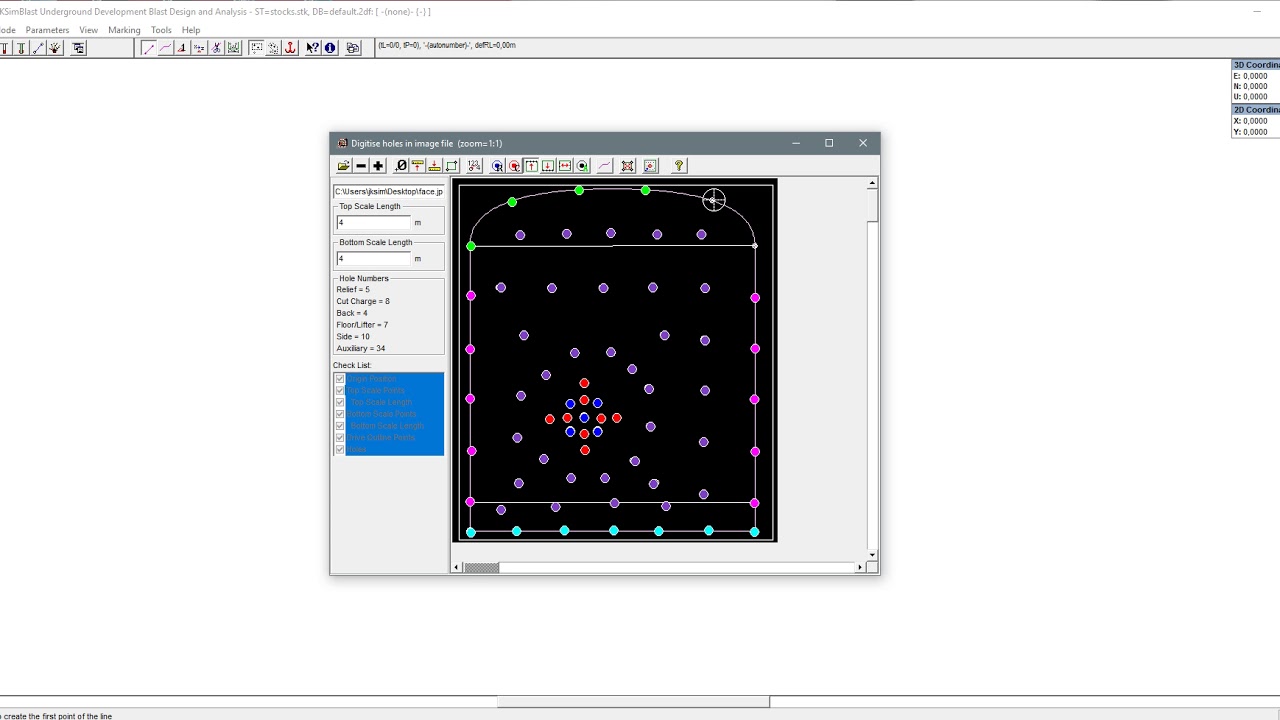Toggle the Bottom Scale Length checkbox
The image size is (1280, 720).
click(x=340, y=426)
